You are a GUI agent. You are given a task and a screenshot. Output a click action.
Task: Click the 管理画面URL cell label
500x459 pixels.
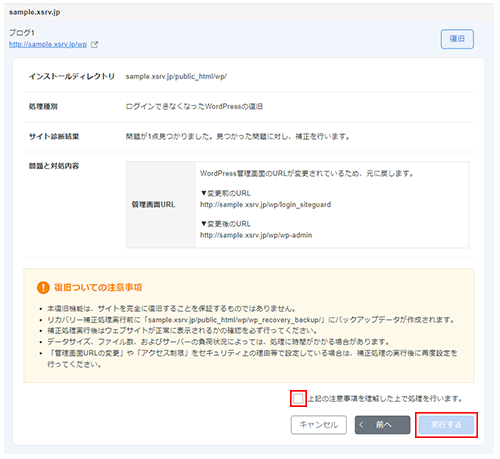tap(153, 204)
